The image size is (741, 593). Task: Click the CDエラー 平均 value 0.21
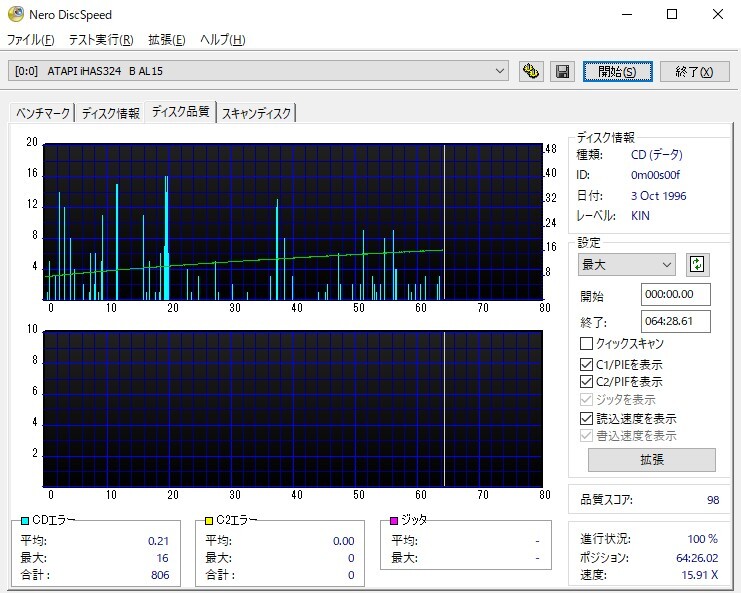tap(158, 541)
